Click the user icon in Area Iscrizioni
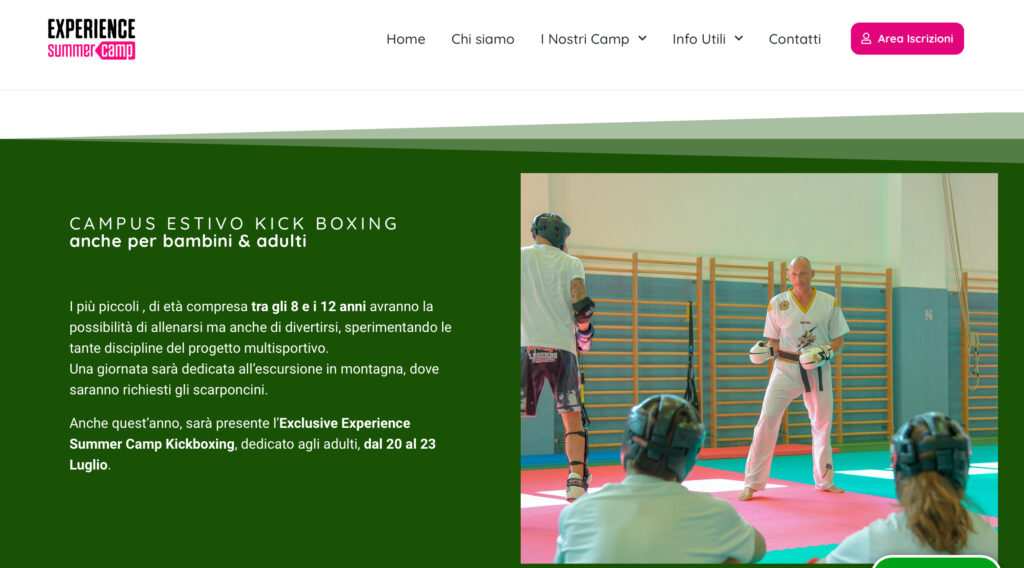 coord(866,39)
